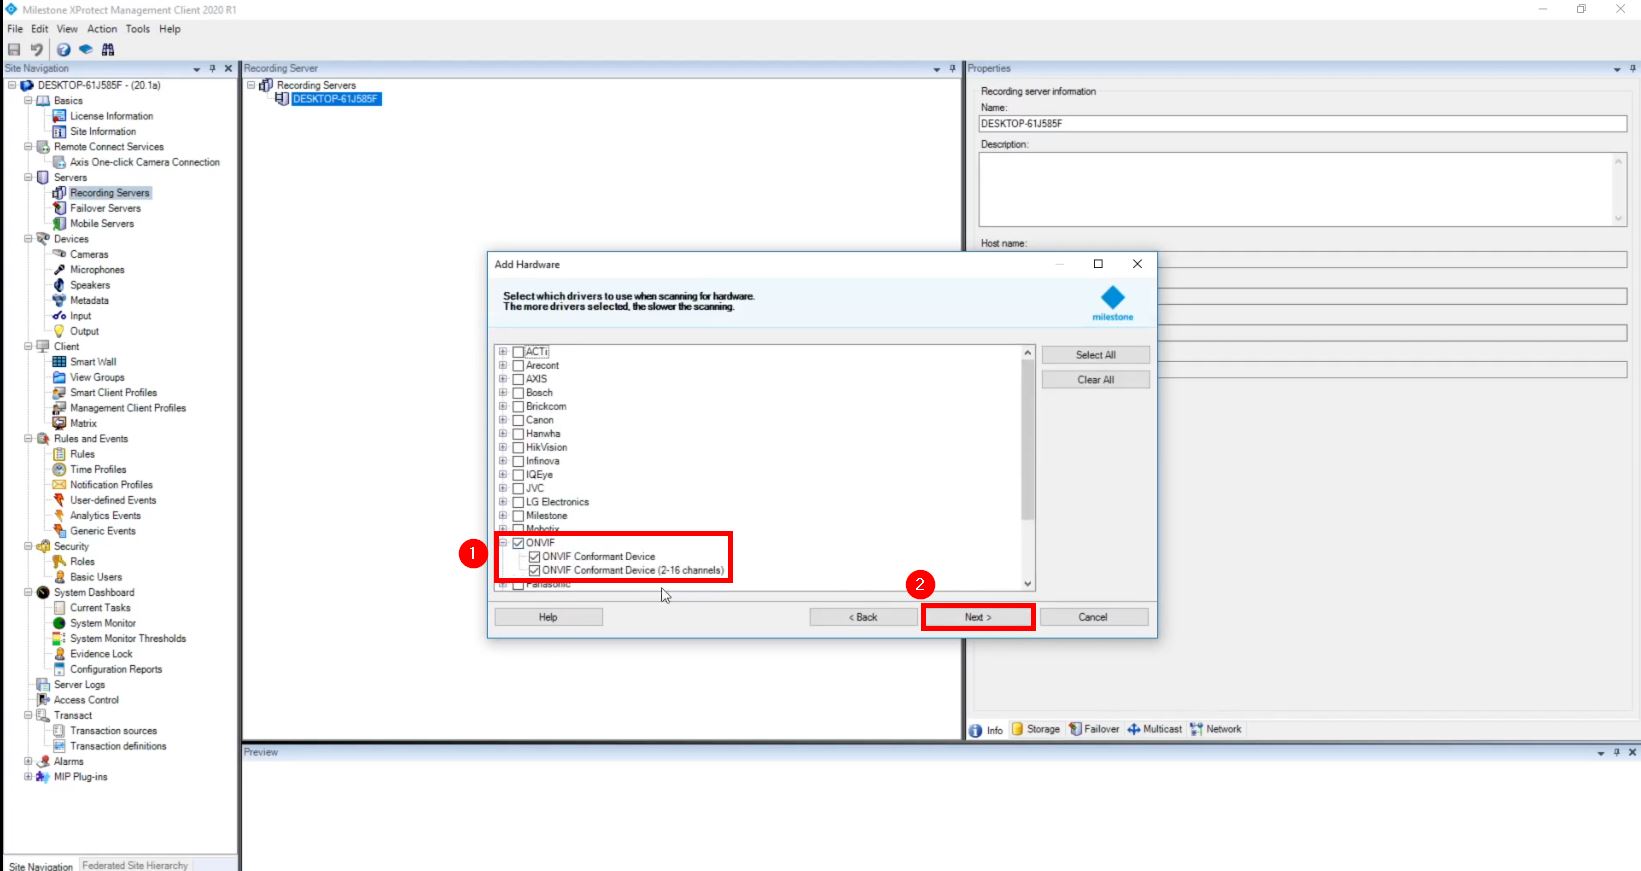Click Next in Add Hardware dialog
Viewport: 1641px width, 871px height.
point(978,617)
